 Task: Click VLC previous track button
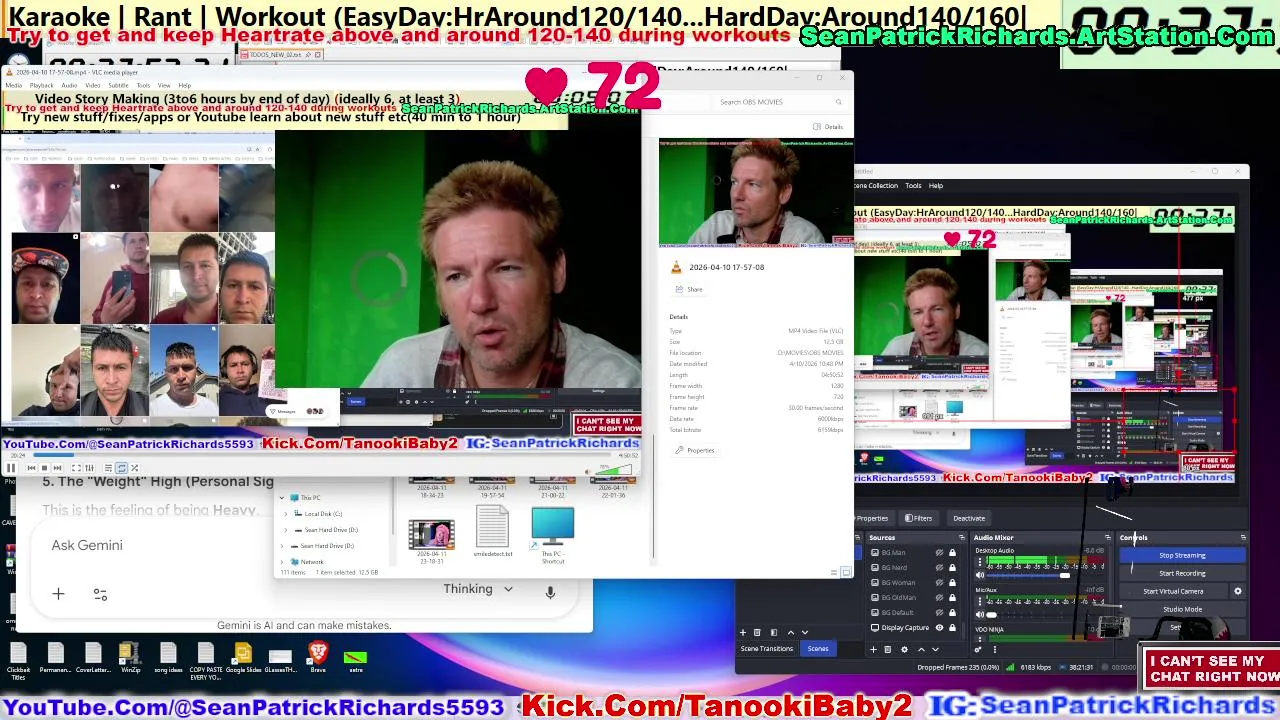(x=31, y=468)
